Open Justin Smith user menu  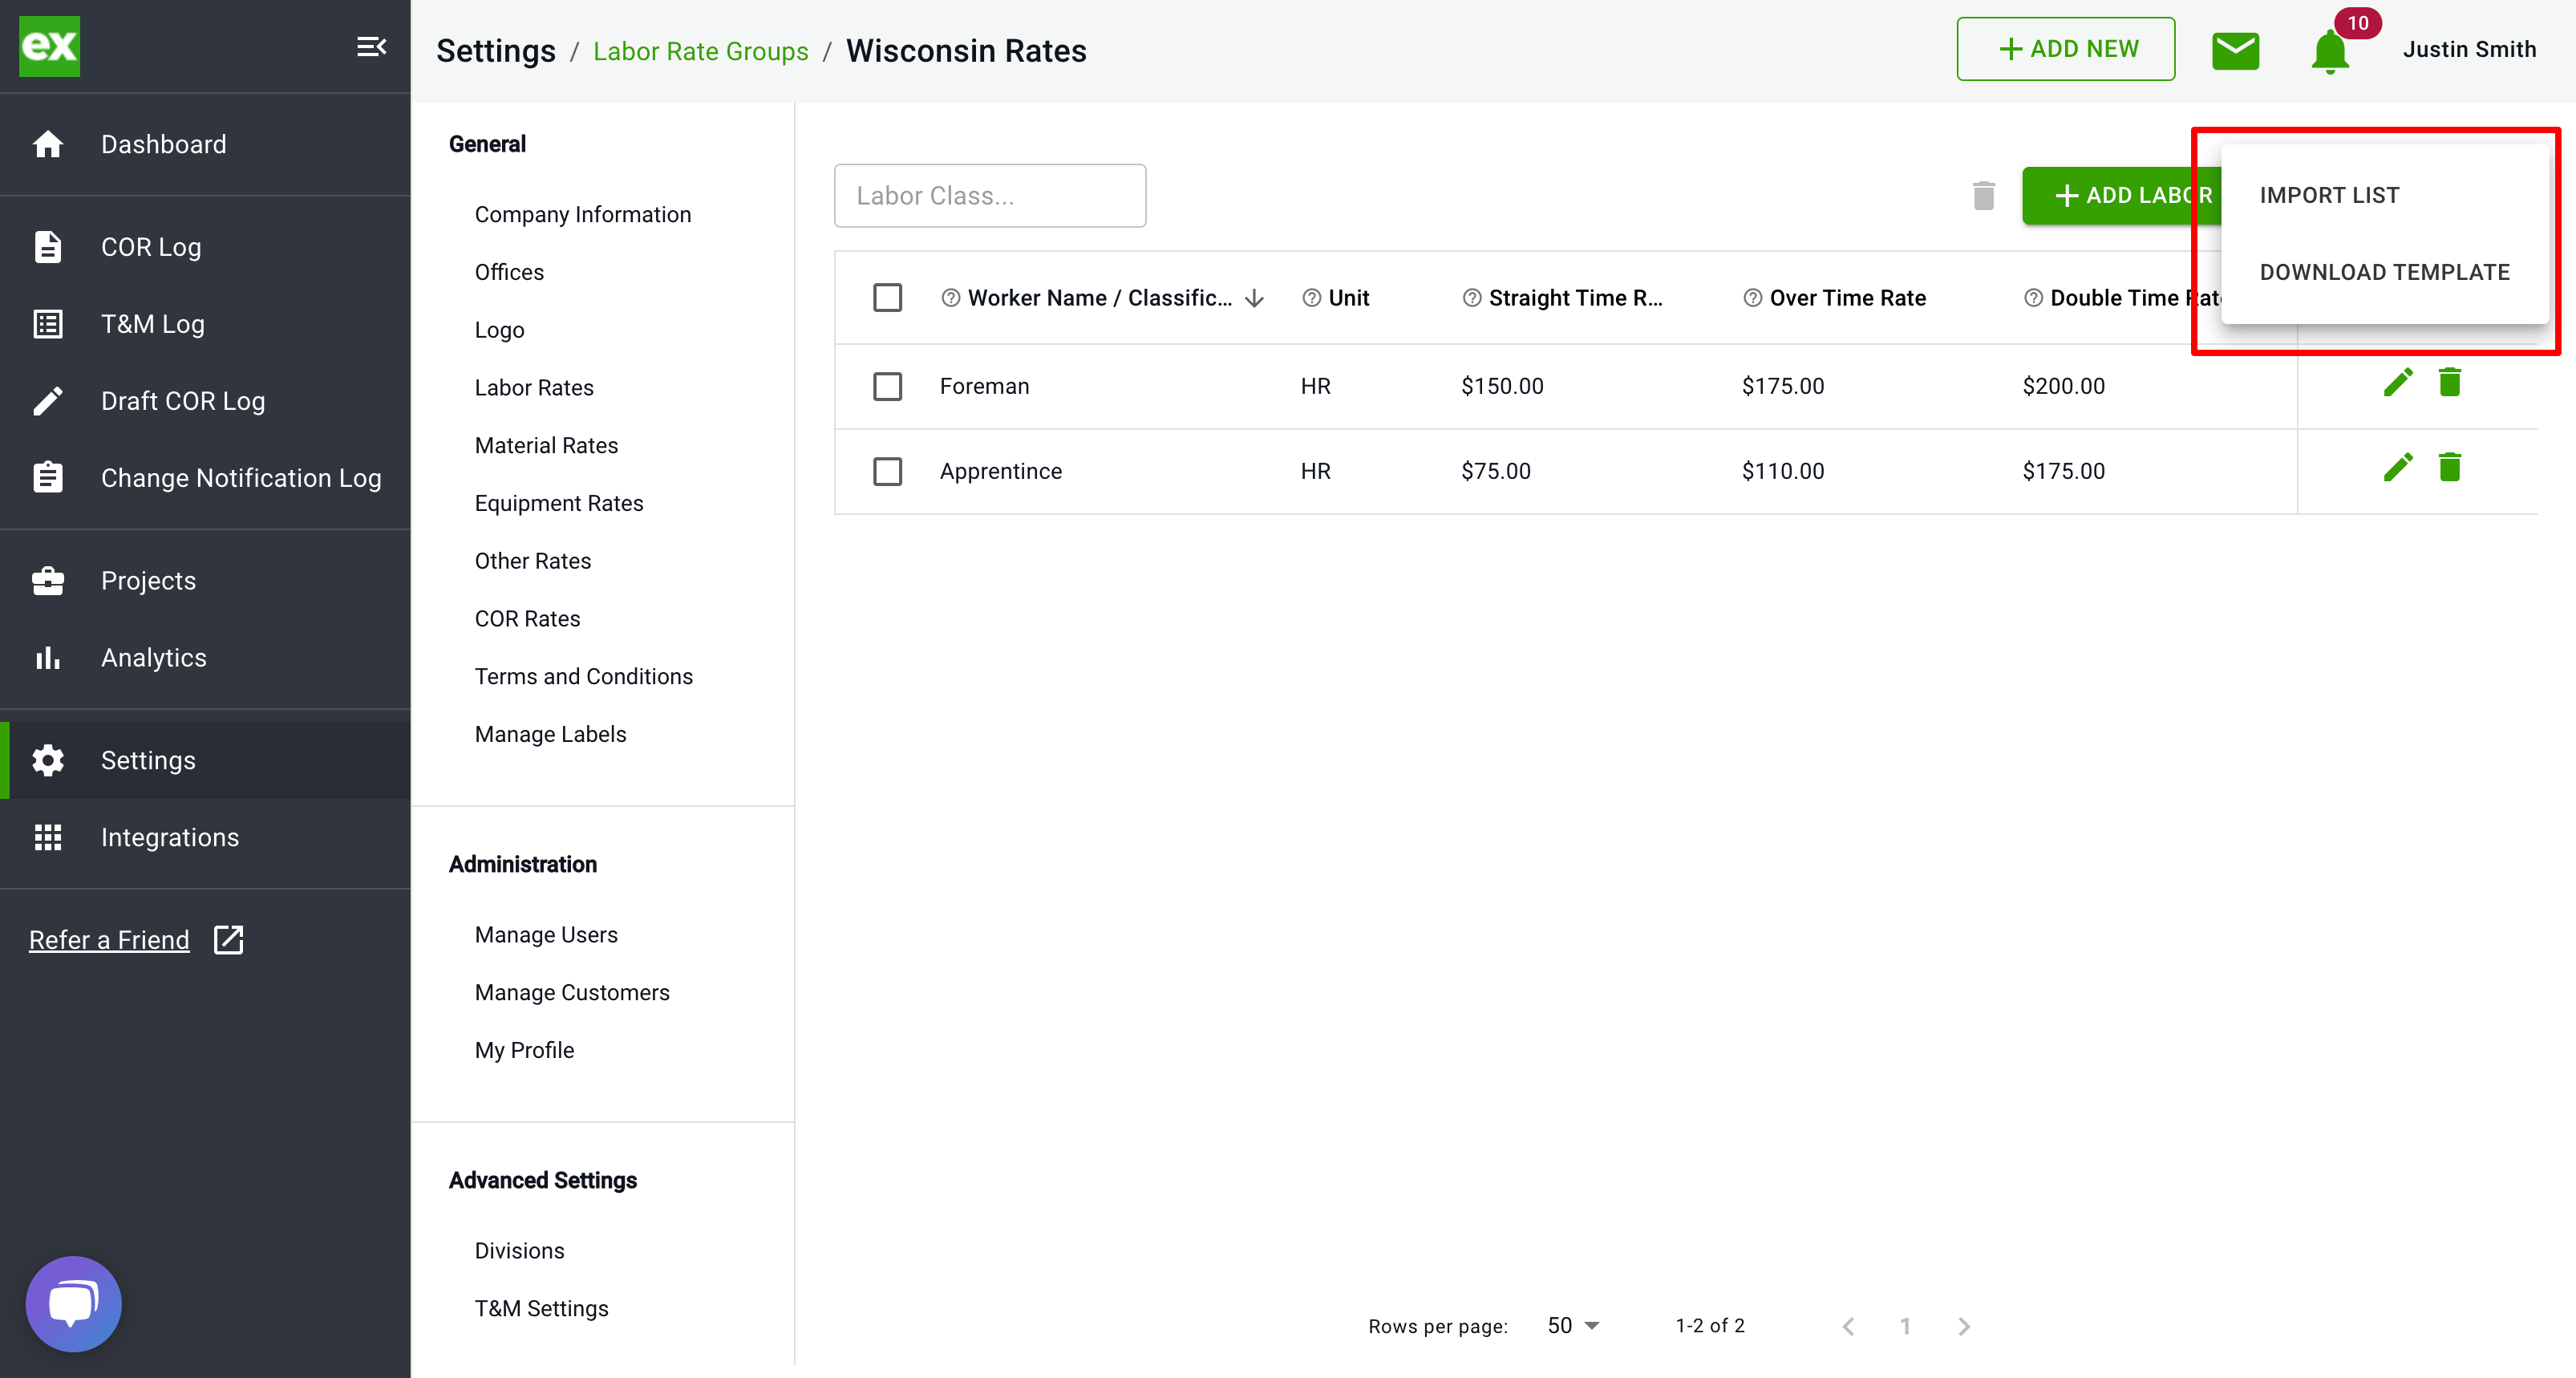click(2469, 49)
